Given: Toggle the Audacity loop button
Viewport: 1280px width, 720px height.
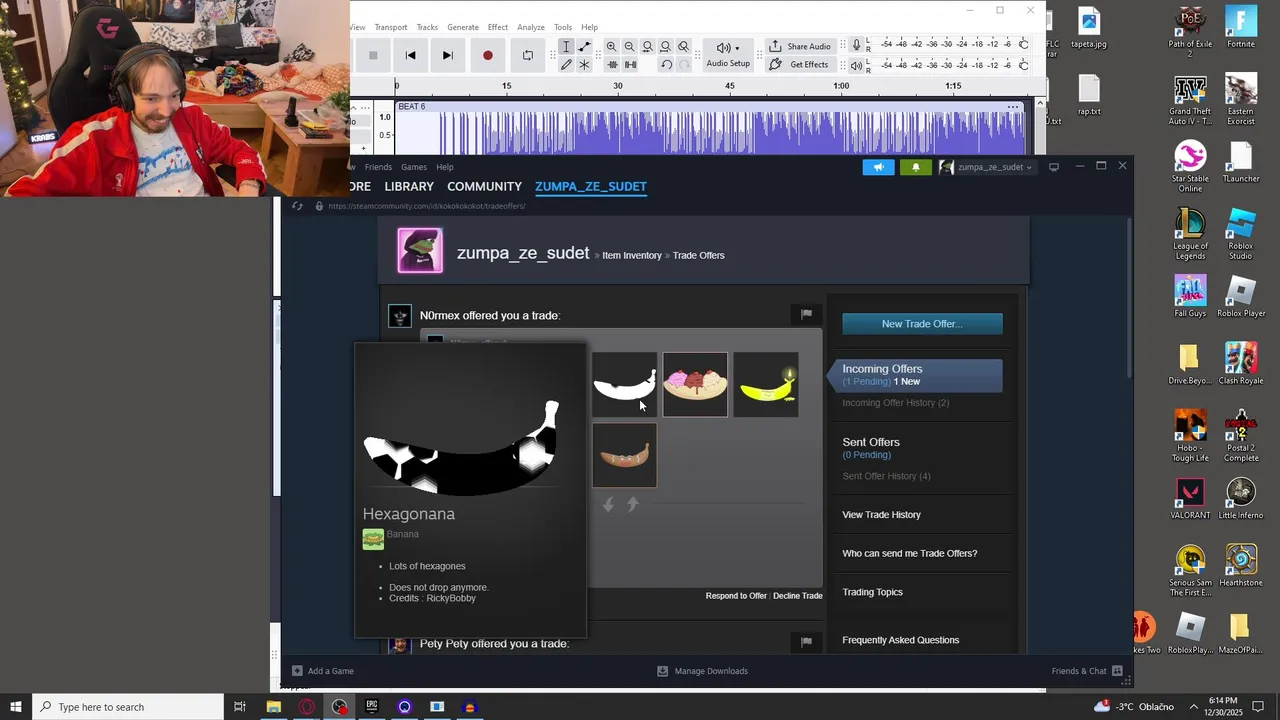Looking at the screenshot, I should coord(528,55).
